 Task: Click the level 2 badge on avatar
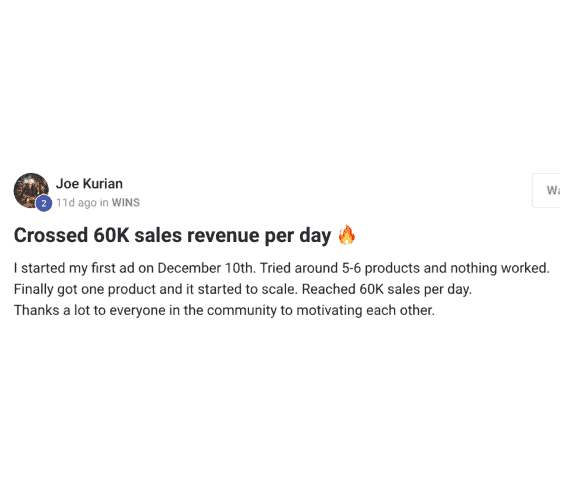point(44,203)
